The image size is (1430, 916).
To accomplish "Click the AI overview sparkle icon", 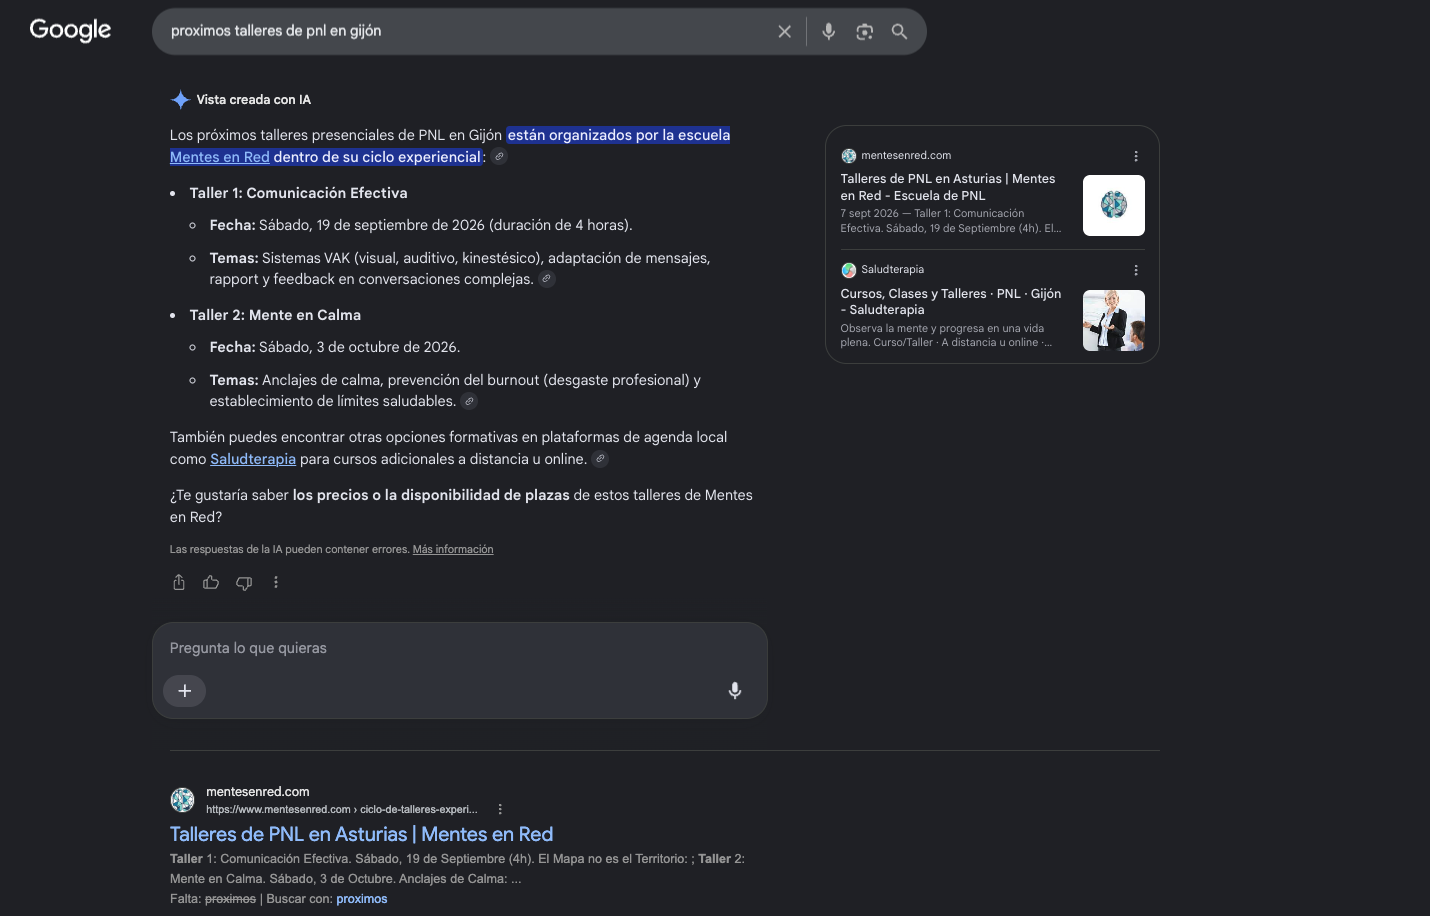I will pos(180,100).
